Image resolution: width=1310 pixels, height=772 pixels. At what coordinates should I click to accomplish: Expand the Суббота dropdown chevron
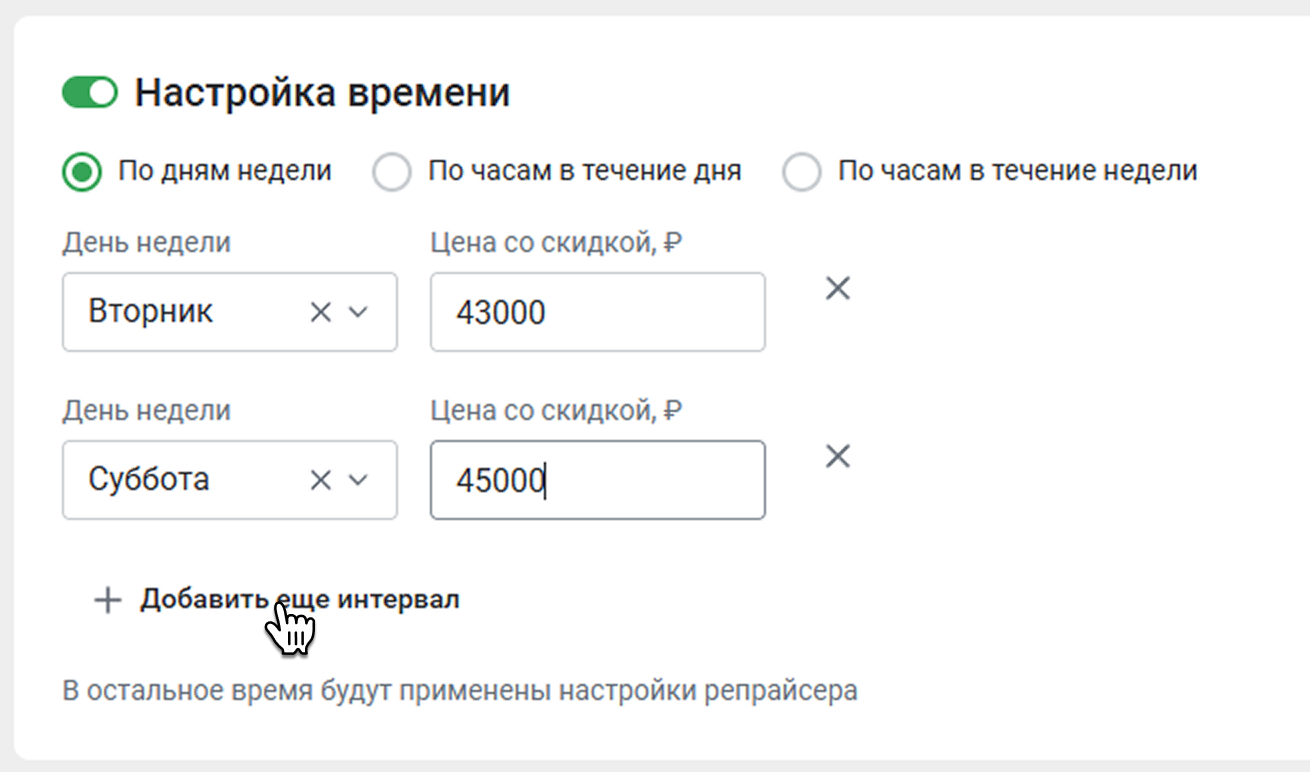tap(358, 480)
